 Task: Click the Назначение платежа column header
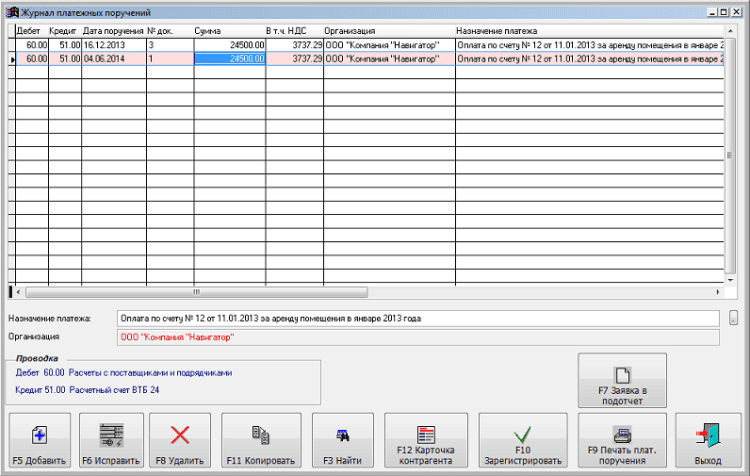pos(589,31)
